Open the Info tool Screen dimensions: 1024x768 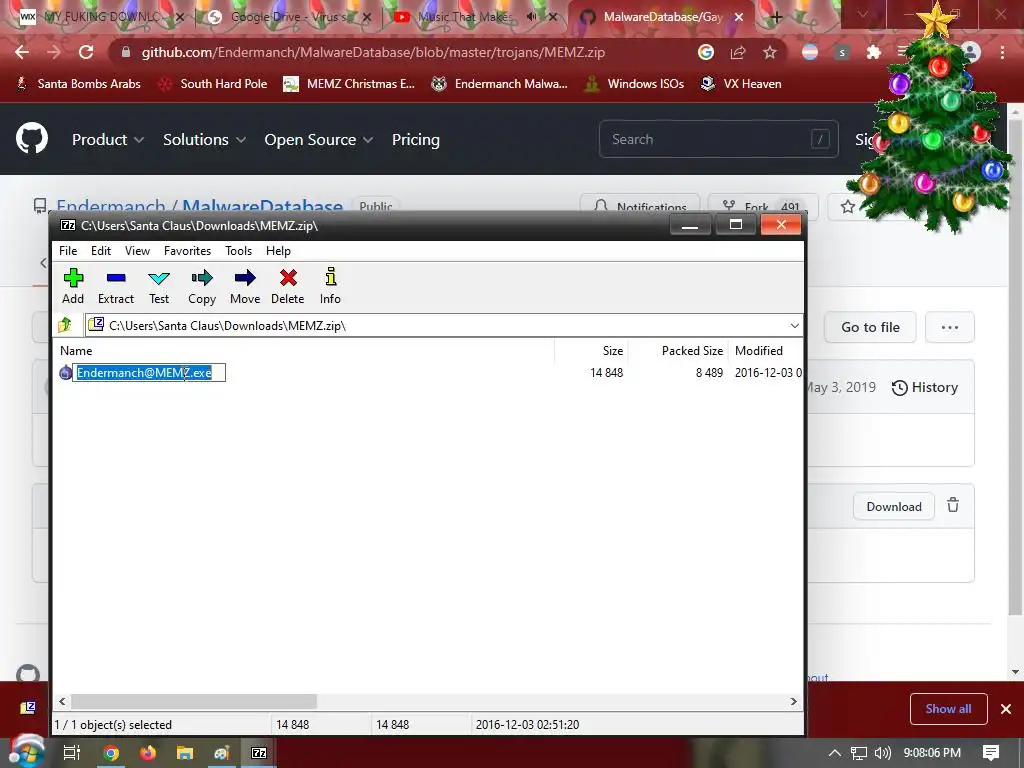pyautogui.click(x=330, y=286)
